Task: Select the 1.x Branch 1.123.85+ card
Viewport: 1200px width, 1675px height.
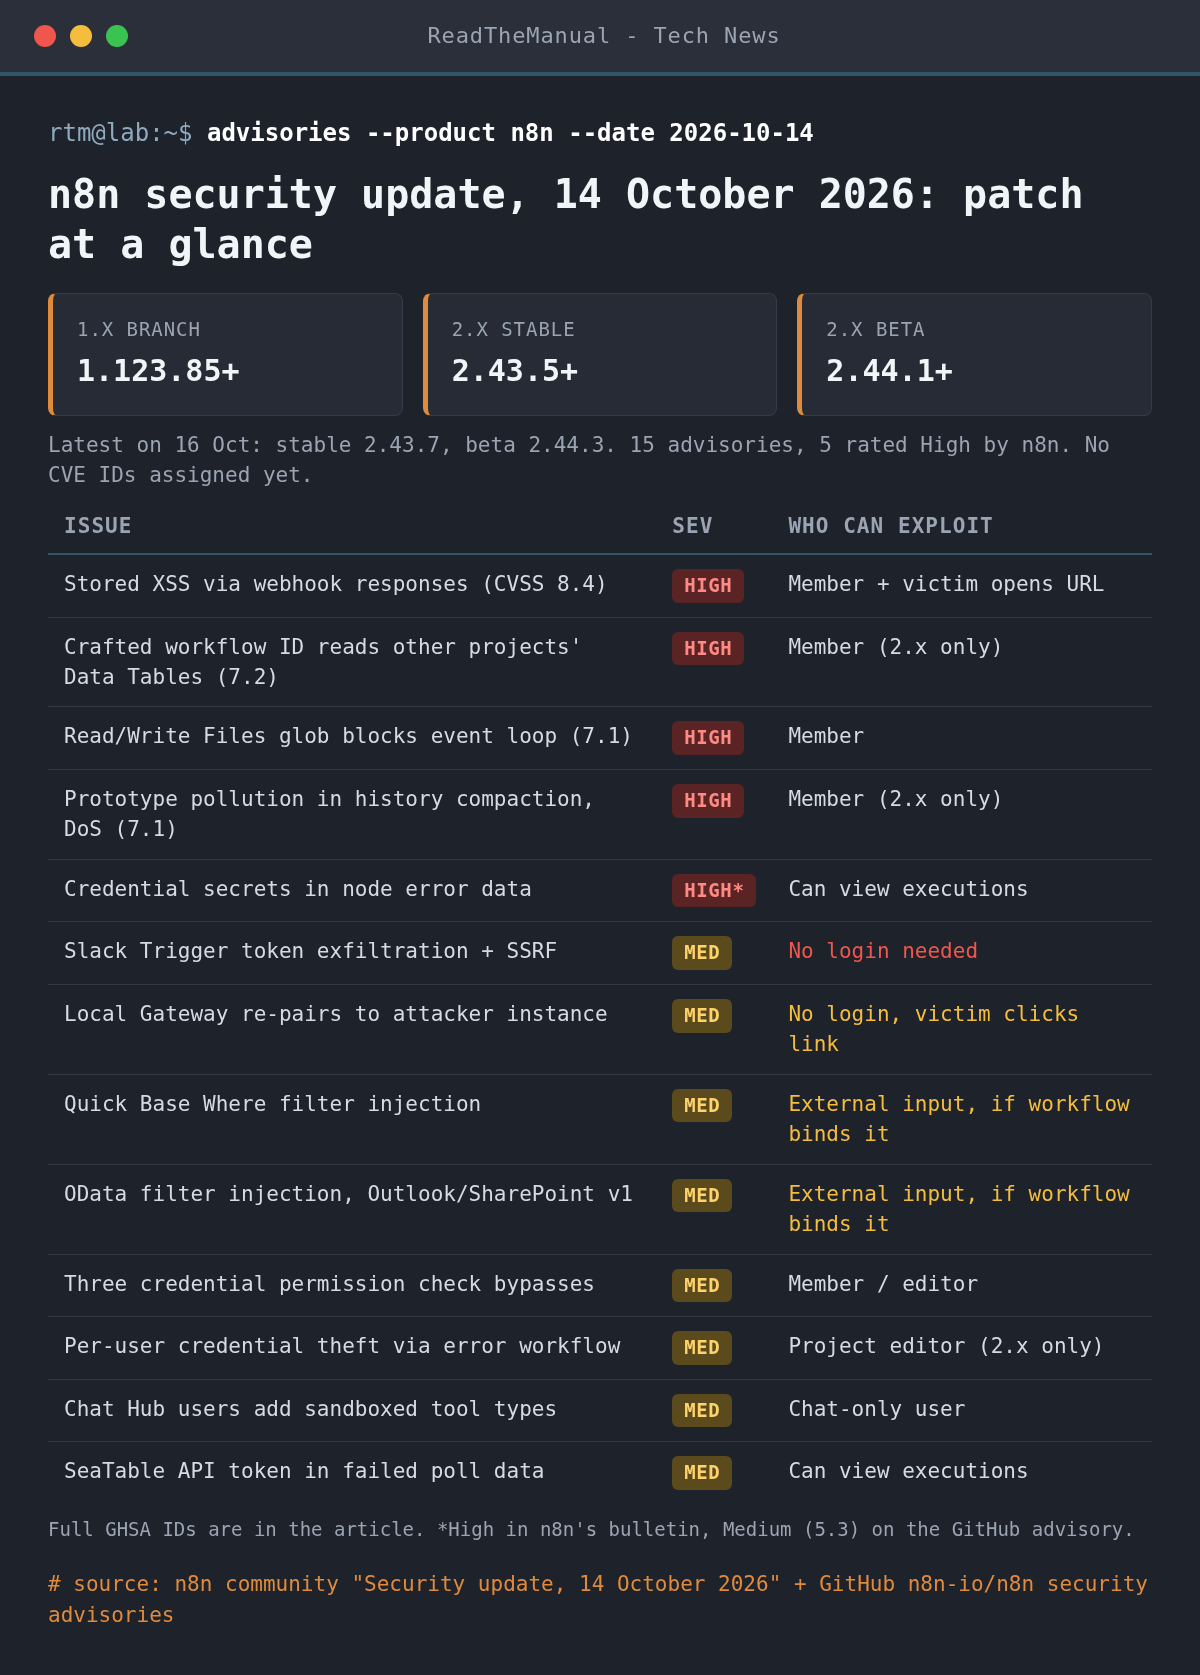Action: coord(225,354)
